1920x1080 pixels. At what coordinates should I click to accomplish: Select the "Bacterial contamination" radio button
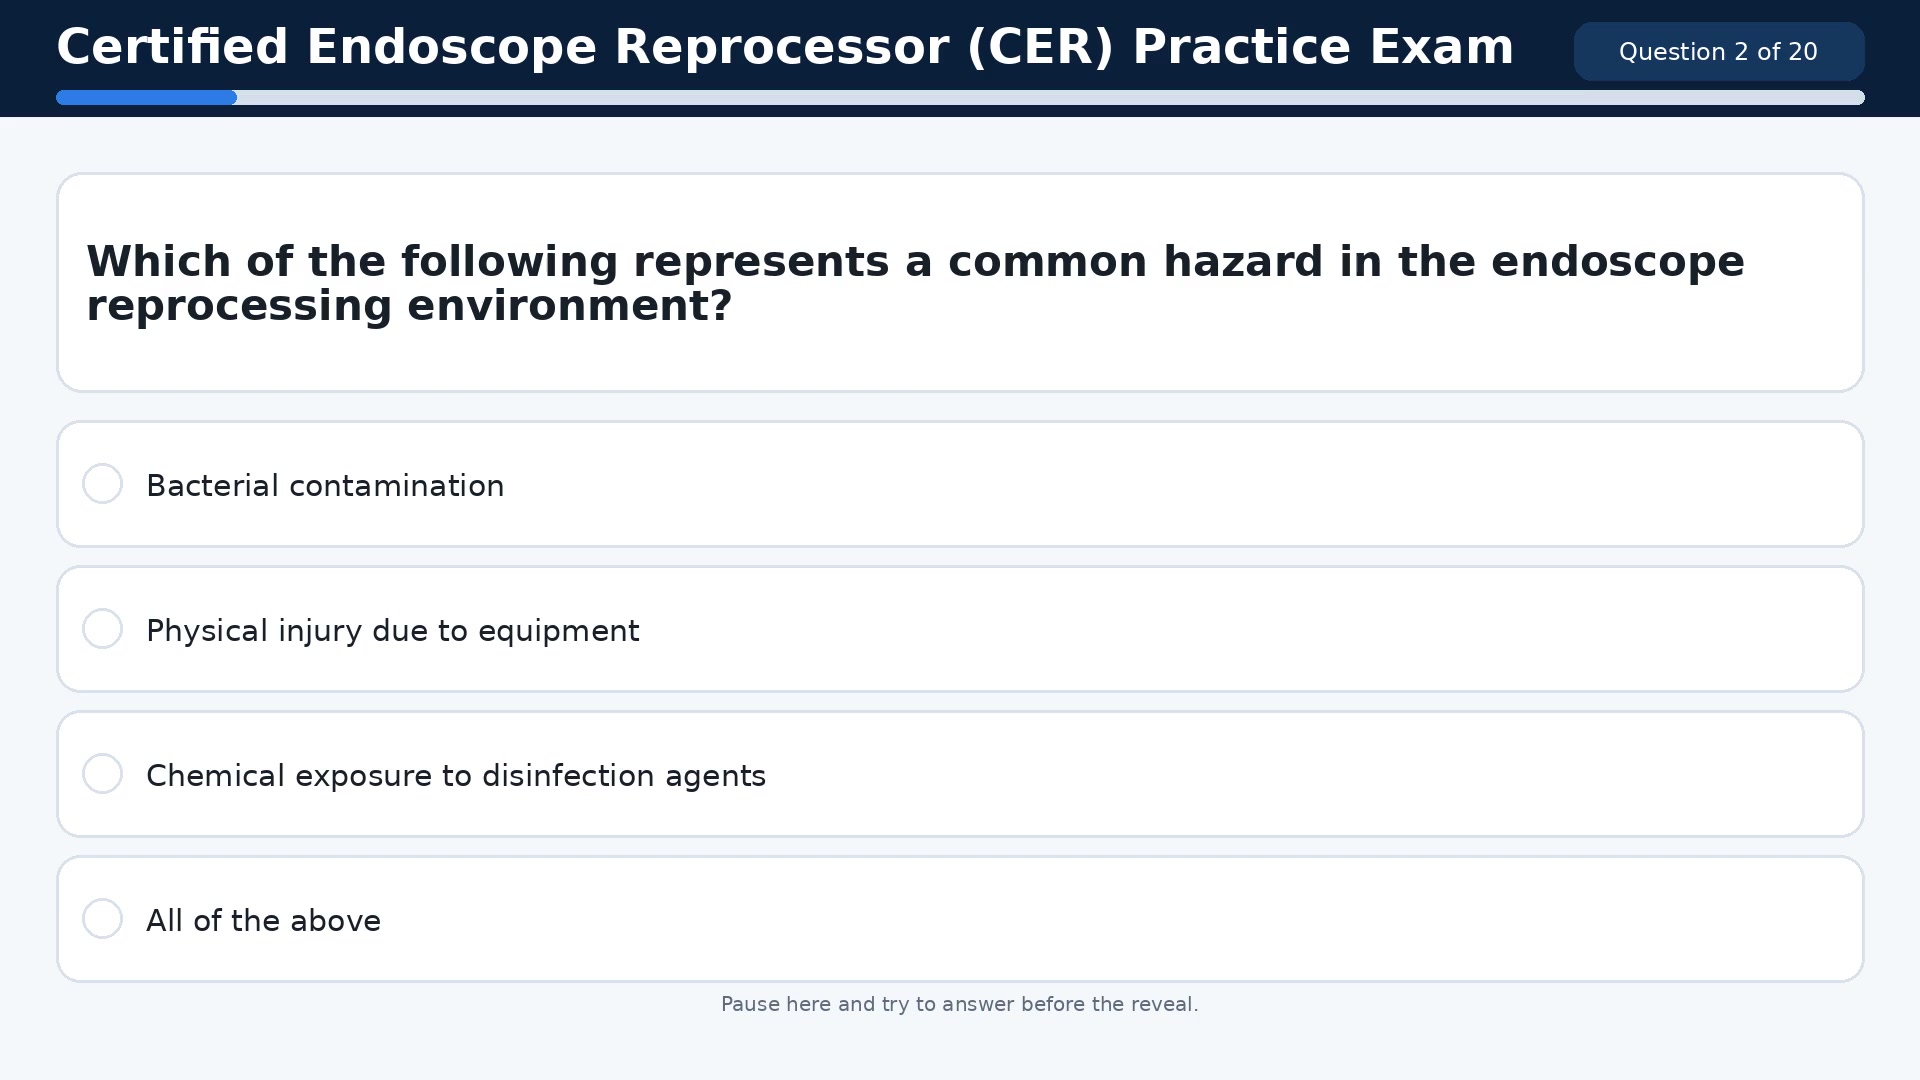[102, 483]
